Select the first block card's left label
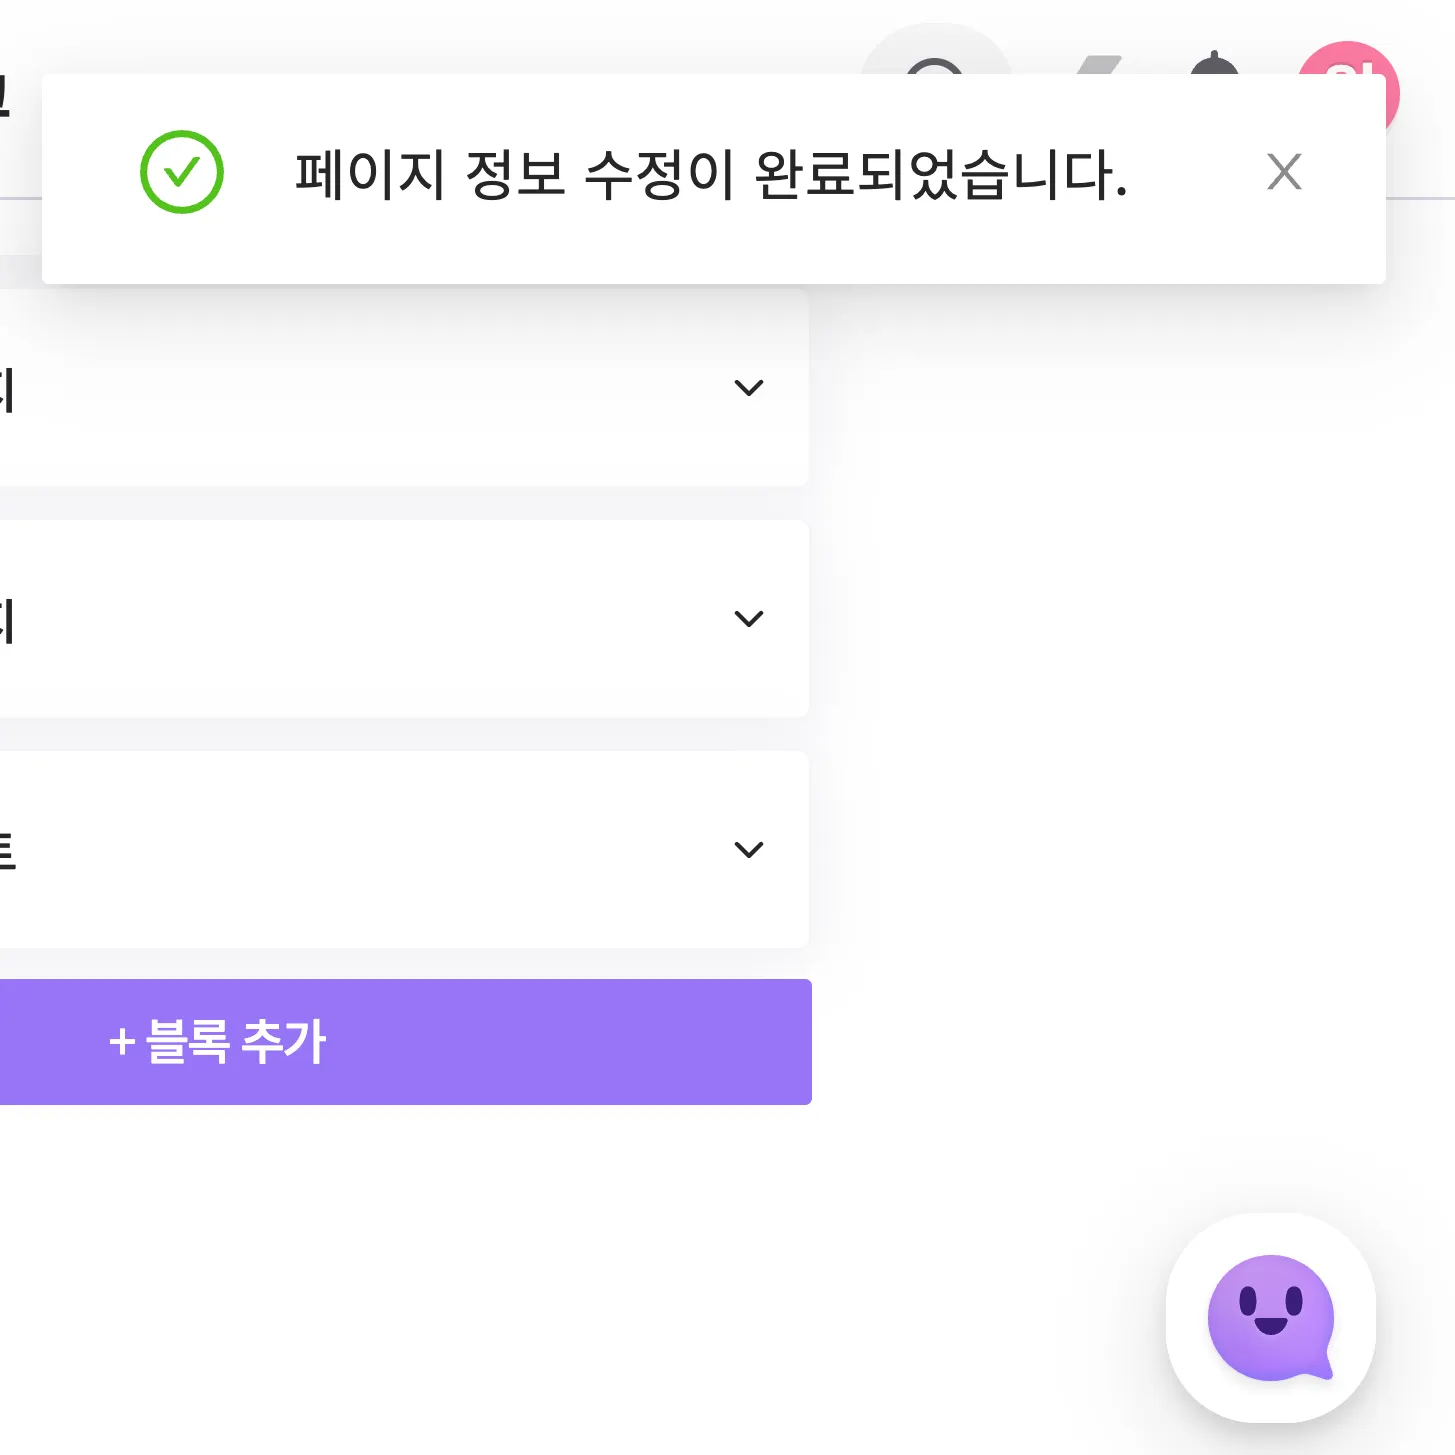 coord(6,390)
